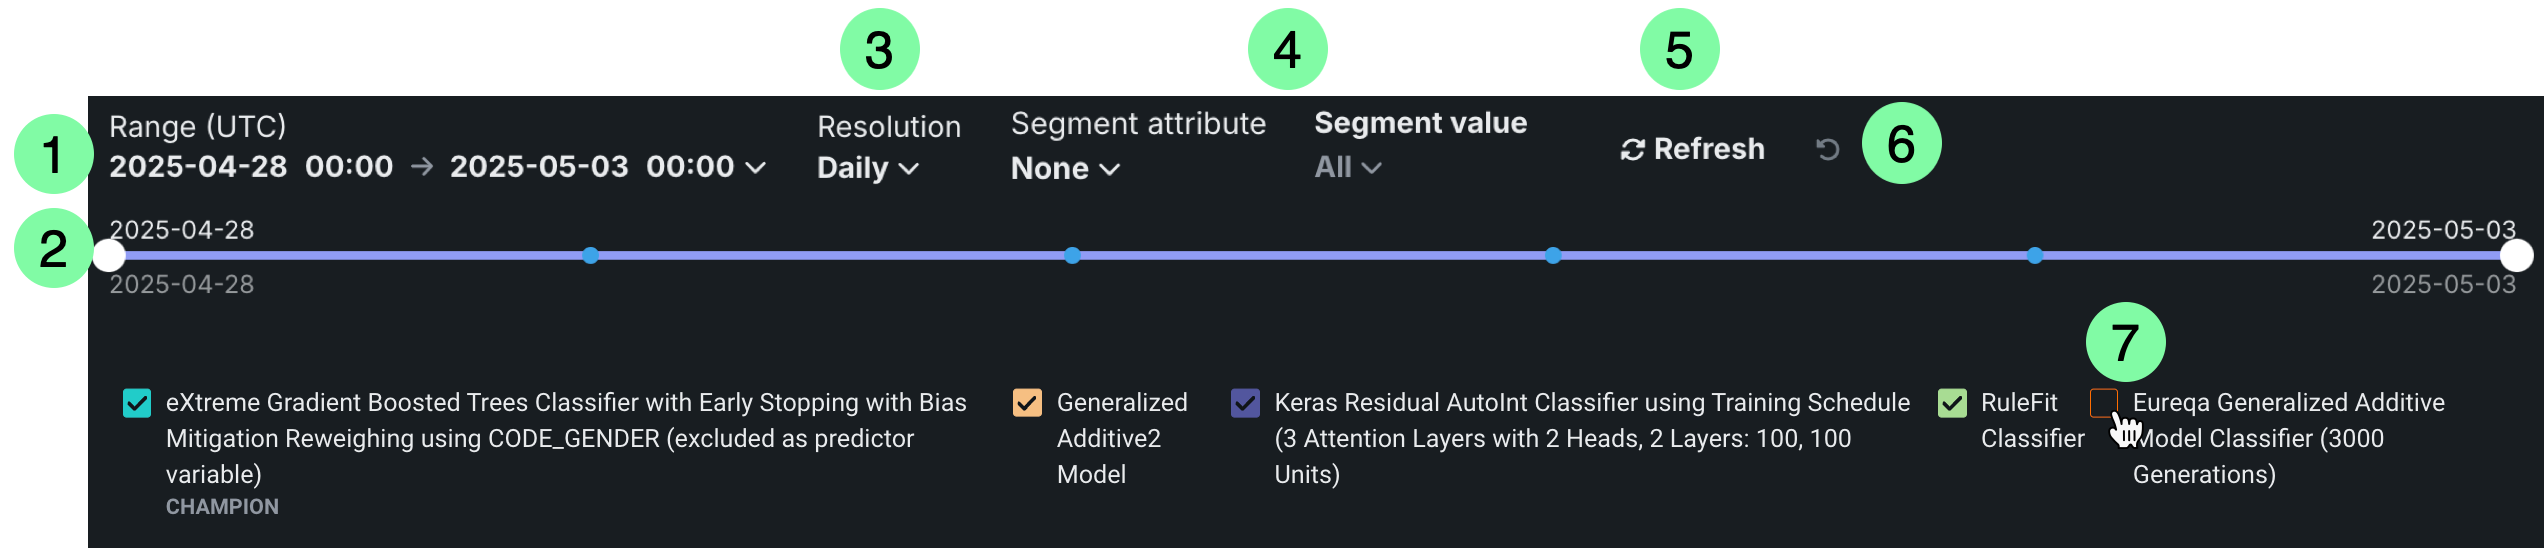The image size is (2544, 548).
Task: Click the right white slider handle
Action: tap(2516, 256)
